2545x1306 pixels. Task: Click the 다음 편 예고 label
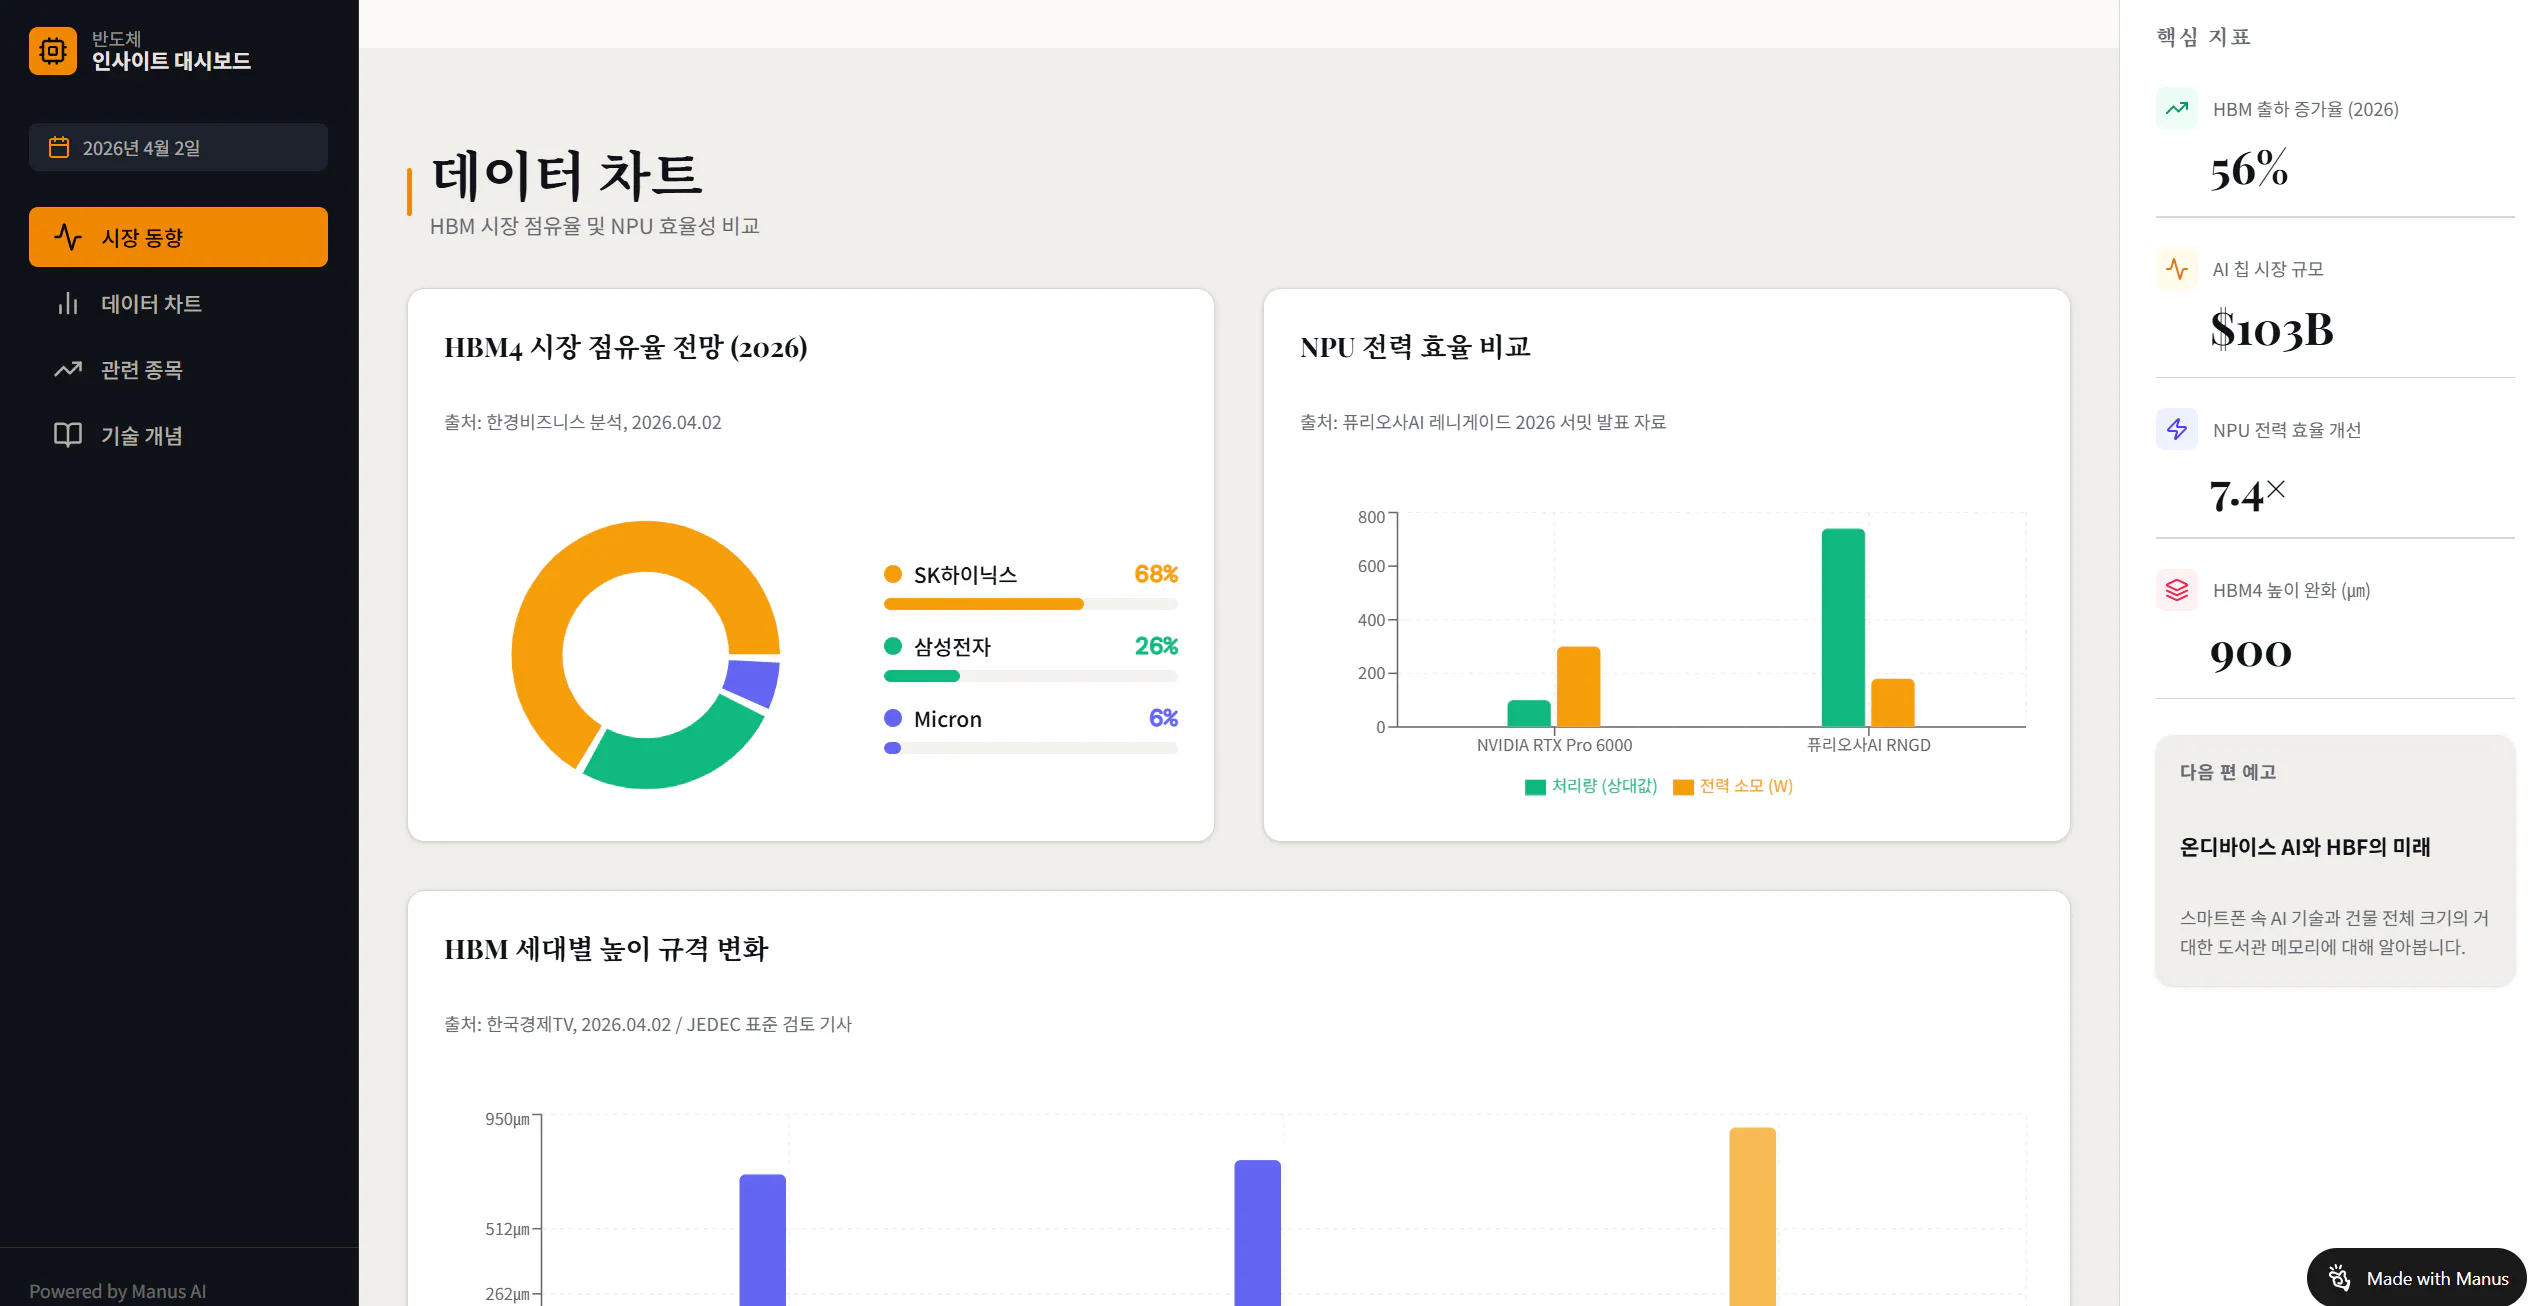click(x=2228, y=772)
